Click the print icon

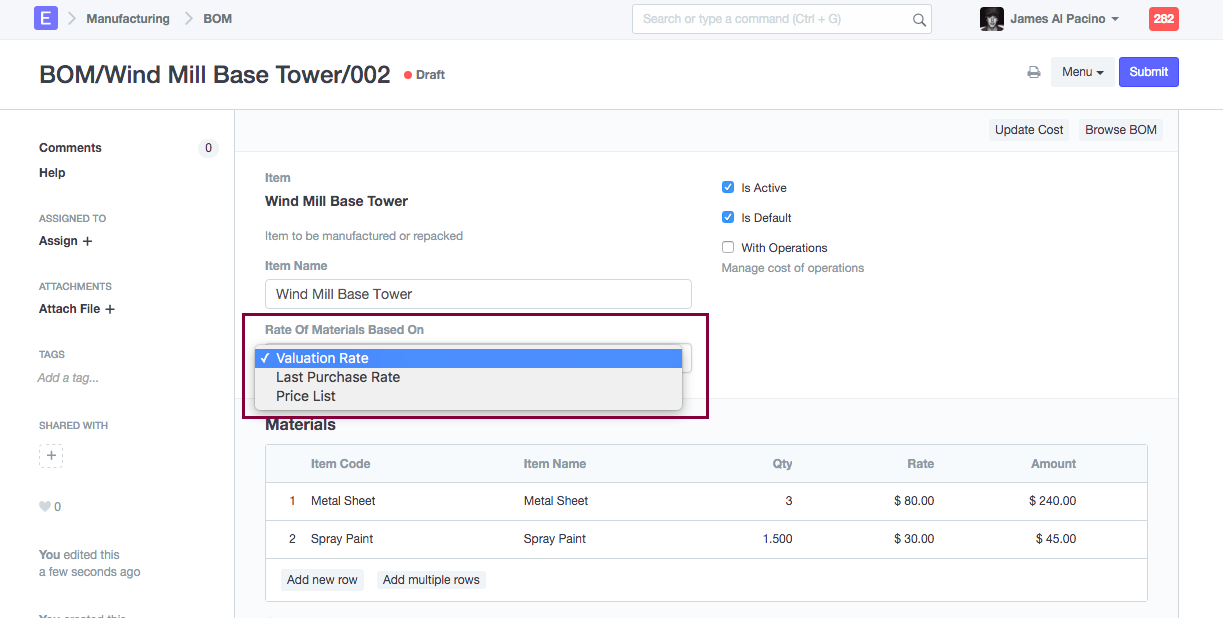click(x=1034, y=72)
